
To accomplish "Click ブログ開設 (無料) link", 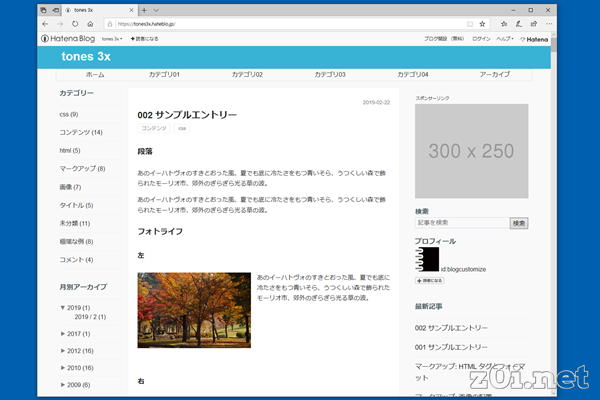I will pyautogui.click(x=444, y=39).
